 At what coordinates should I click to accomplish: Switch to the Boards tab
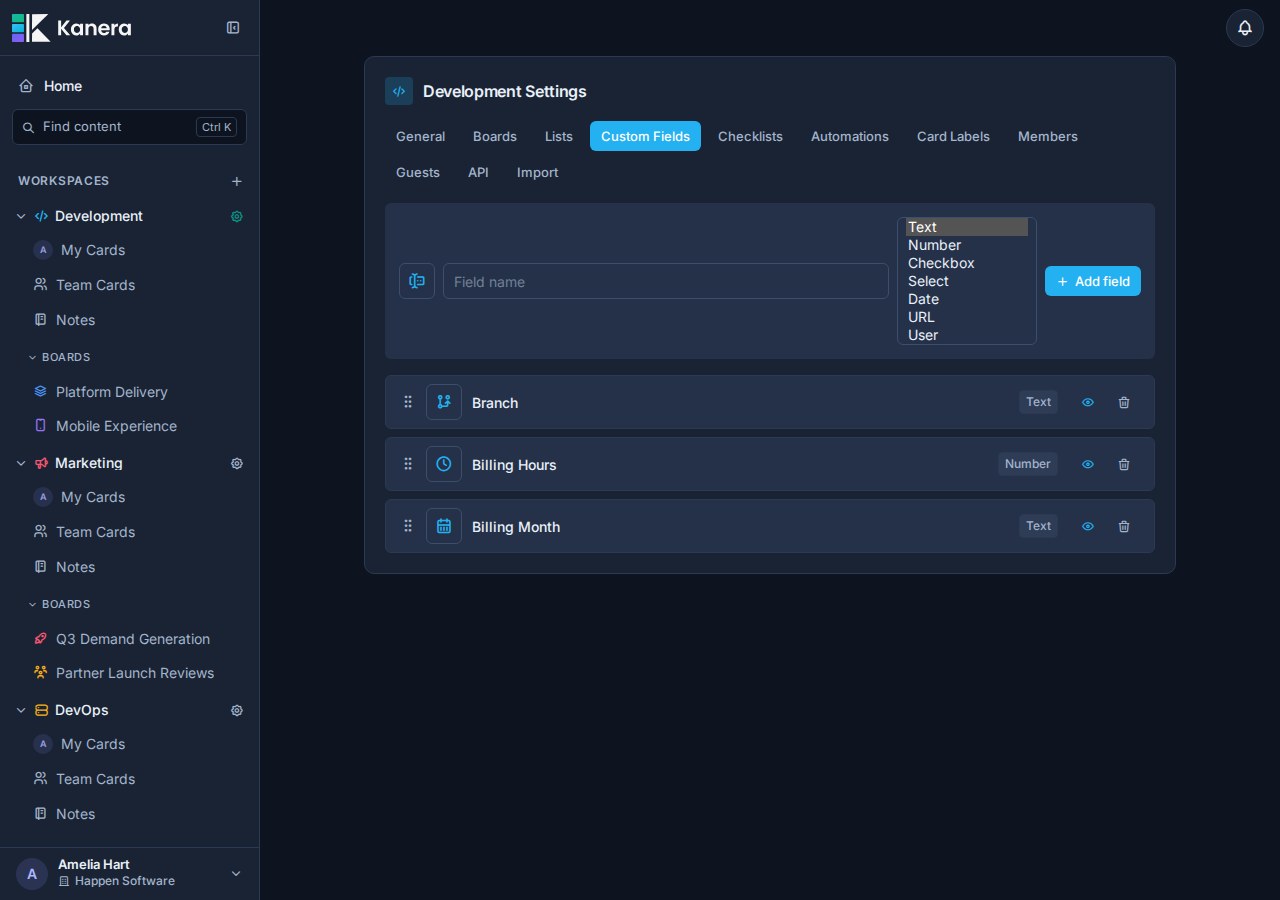pos(495,136)
